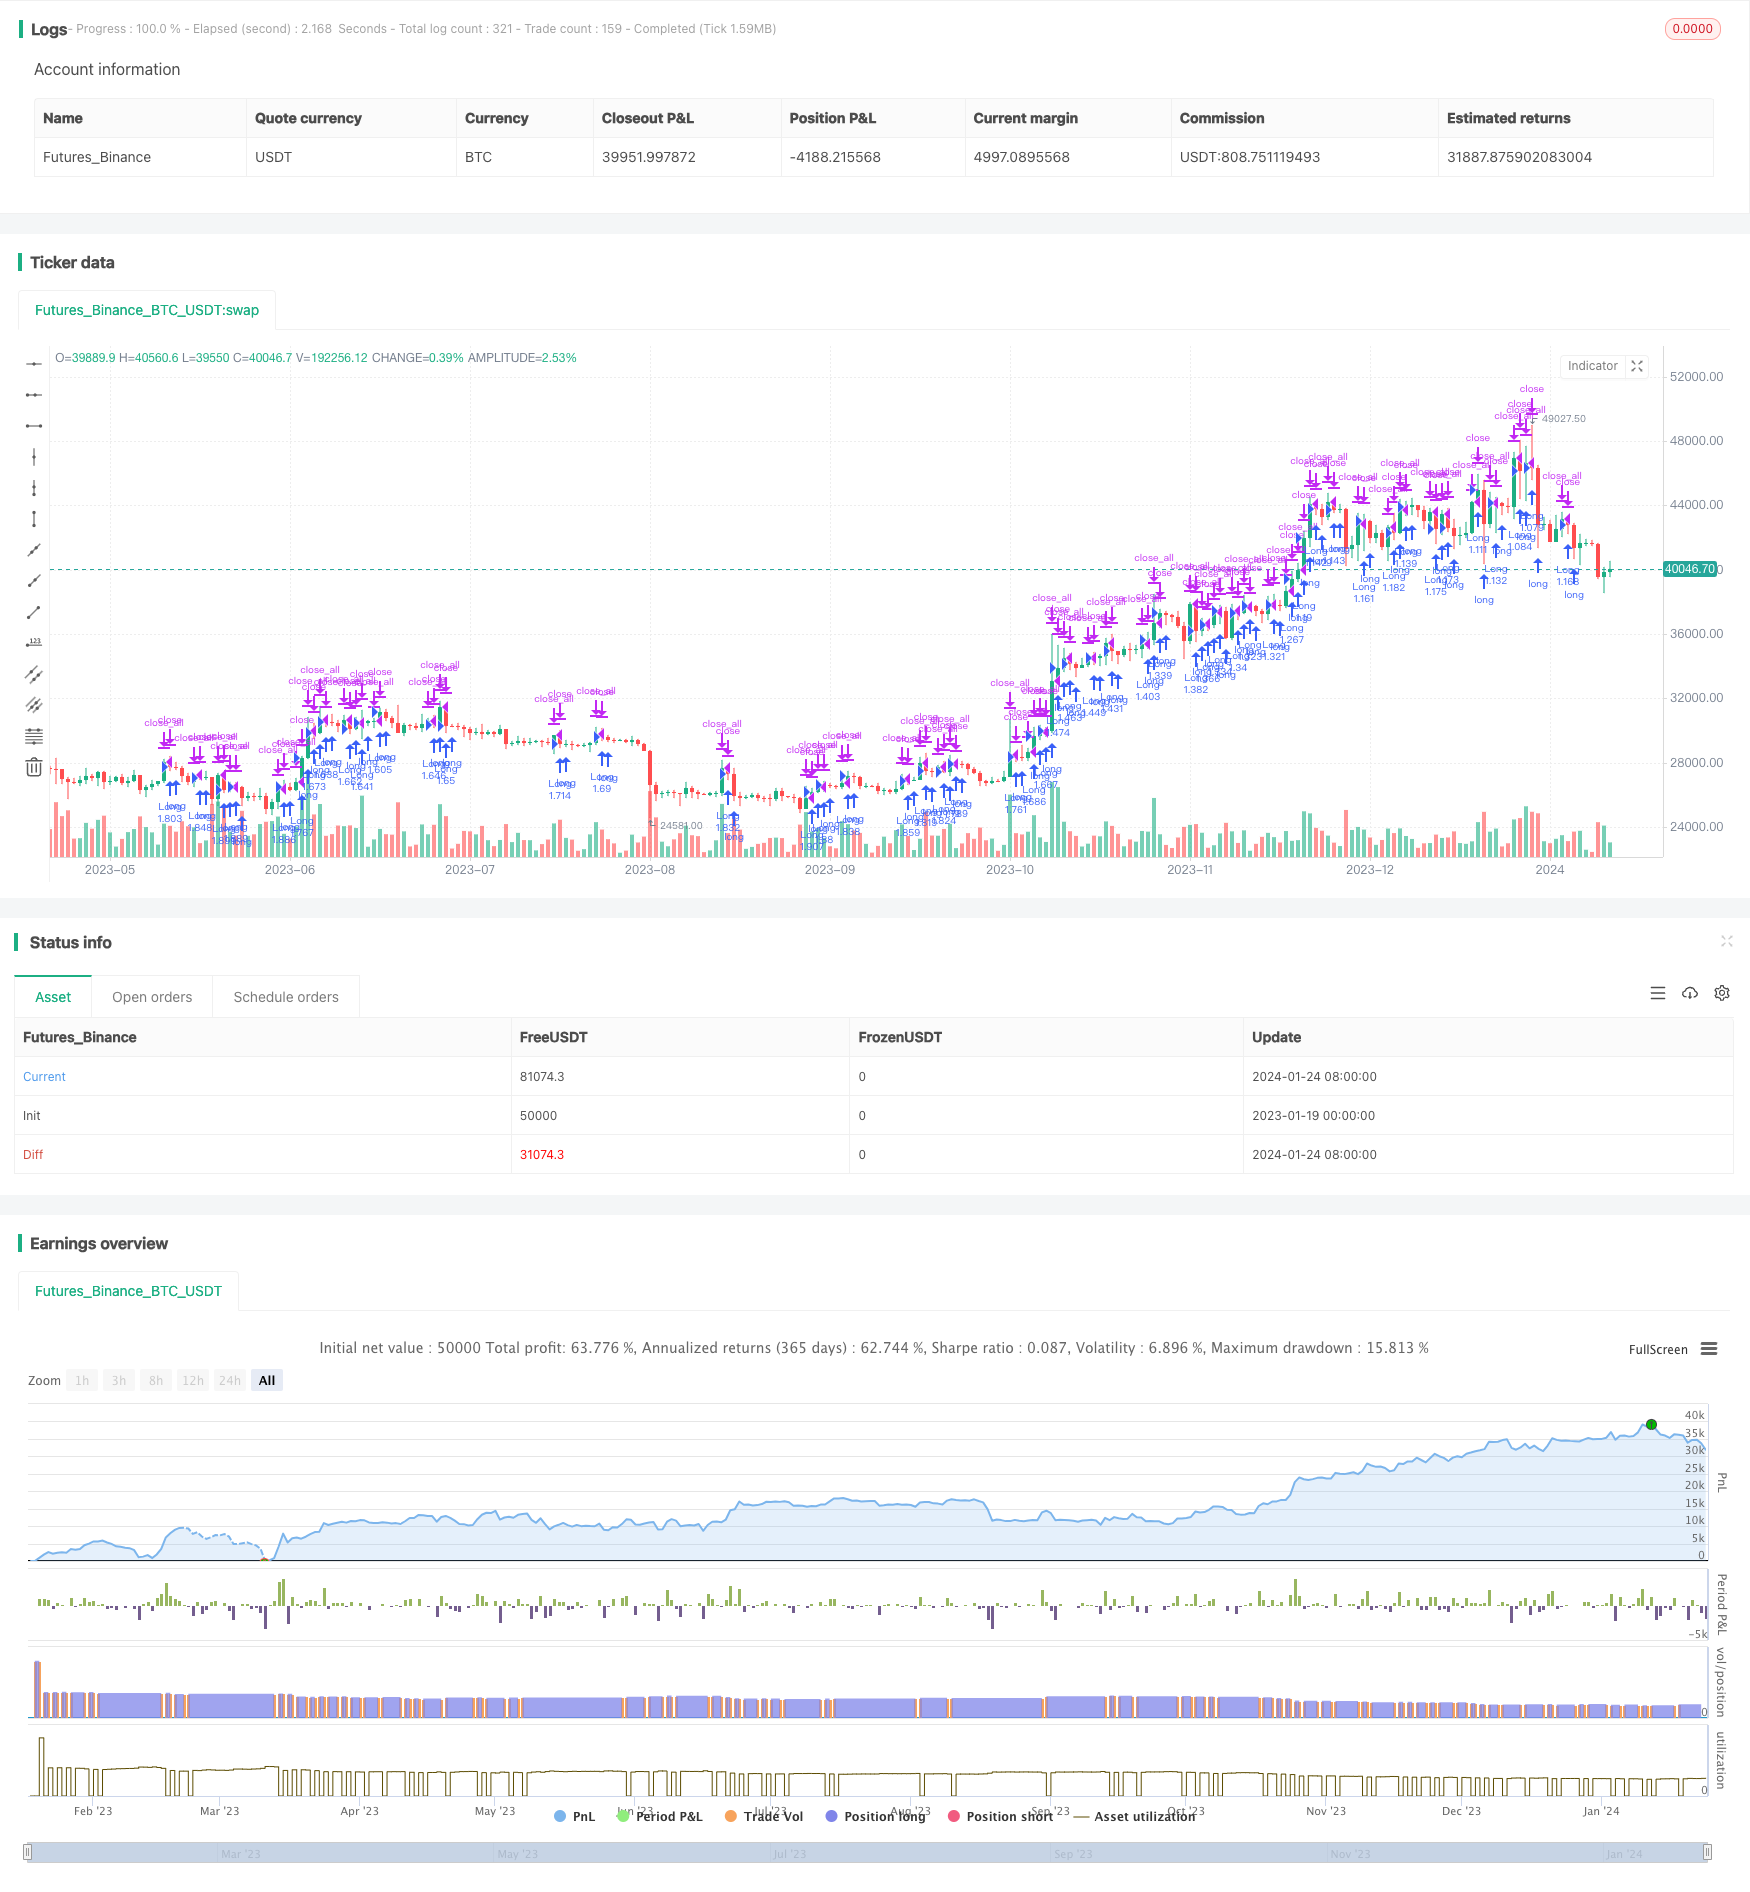This screenshot has height=1892, width=1750.
Task: Click the Diff row label in asset table
Action: tap(33, 1155)
